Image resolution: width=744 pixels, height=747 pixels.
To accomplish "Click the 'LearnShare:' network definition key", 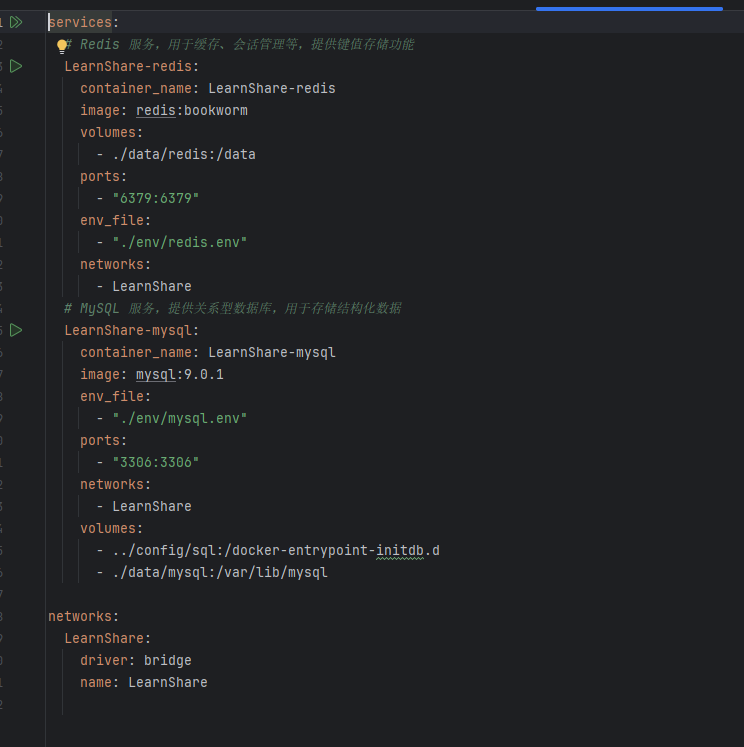I will [x=108, y=638].
